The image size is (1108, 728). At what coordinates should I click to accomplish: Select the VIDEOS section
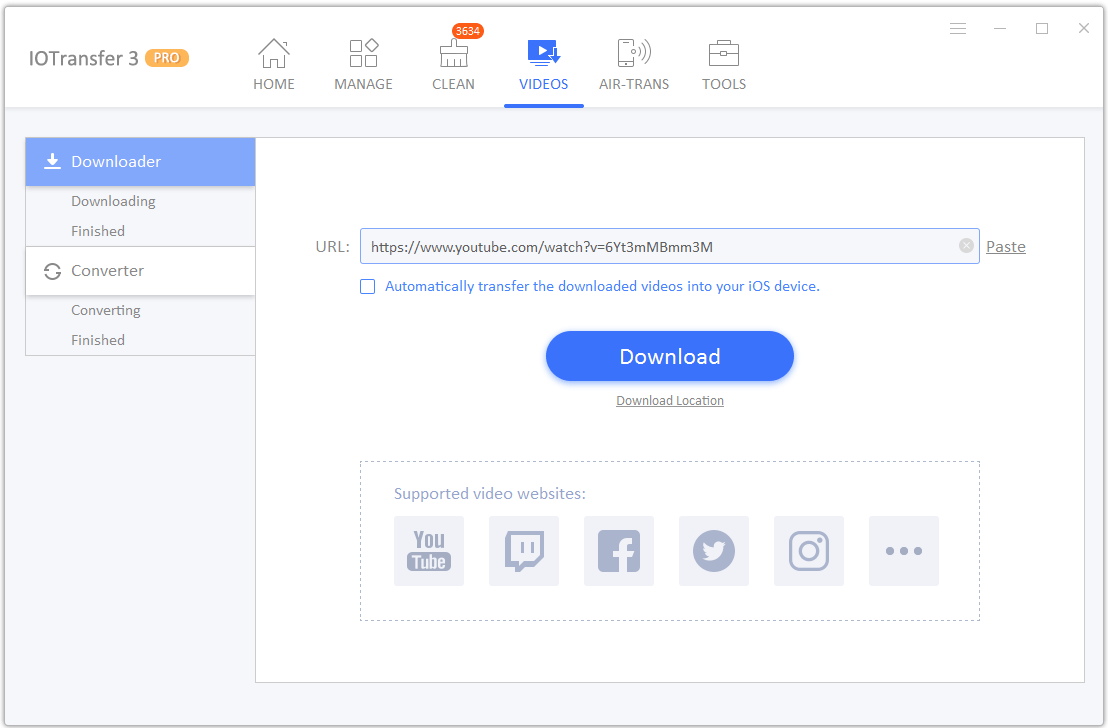(x=543, y=62)
